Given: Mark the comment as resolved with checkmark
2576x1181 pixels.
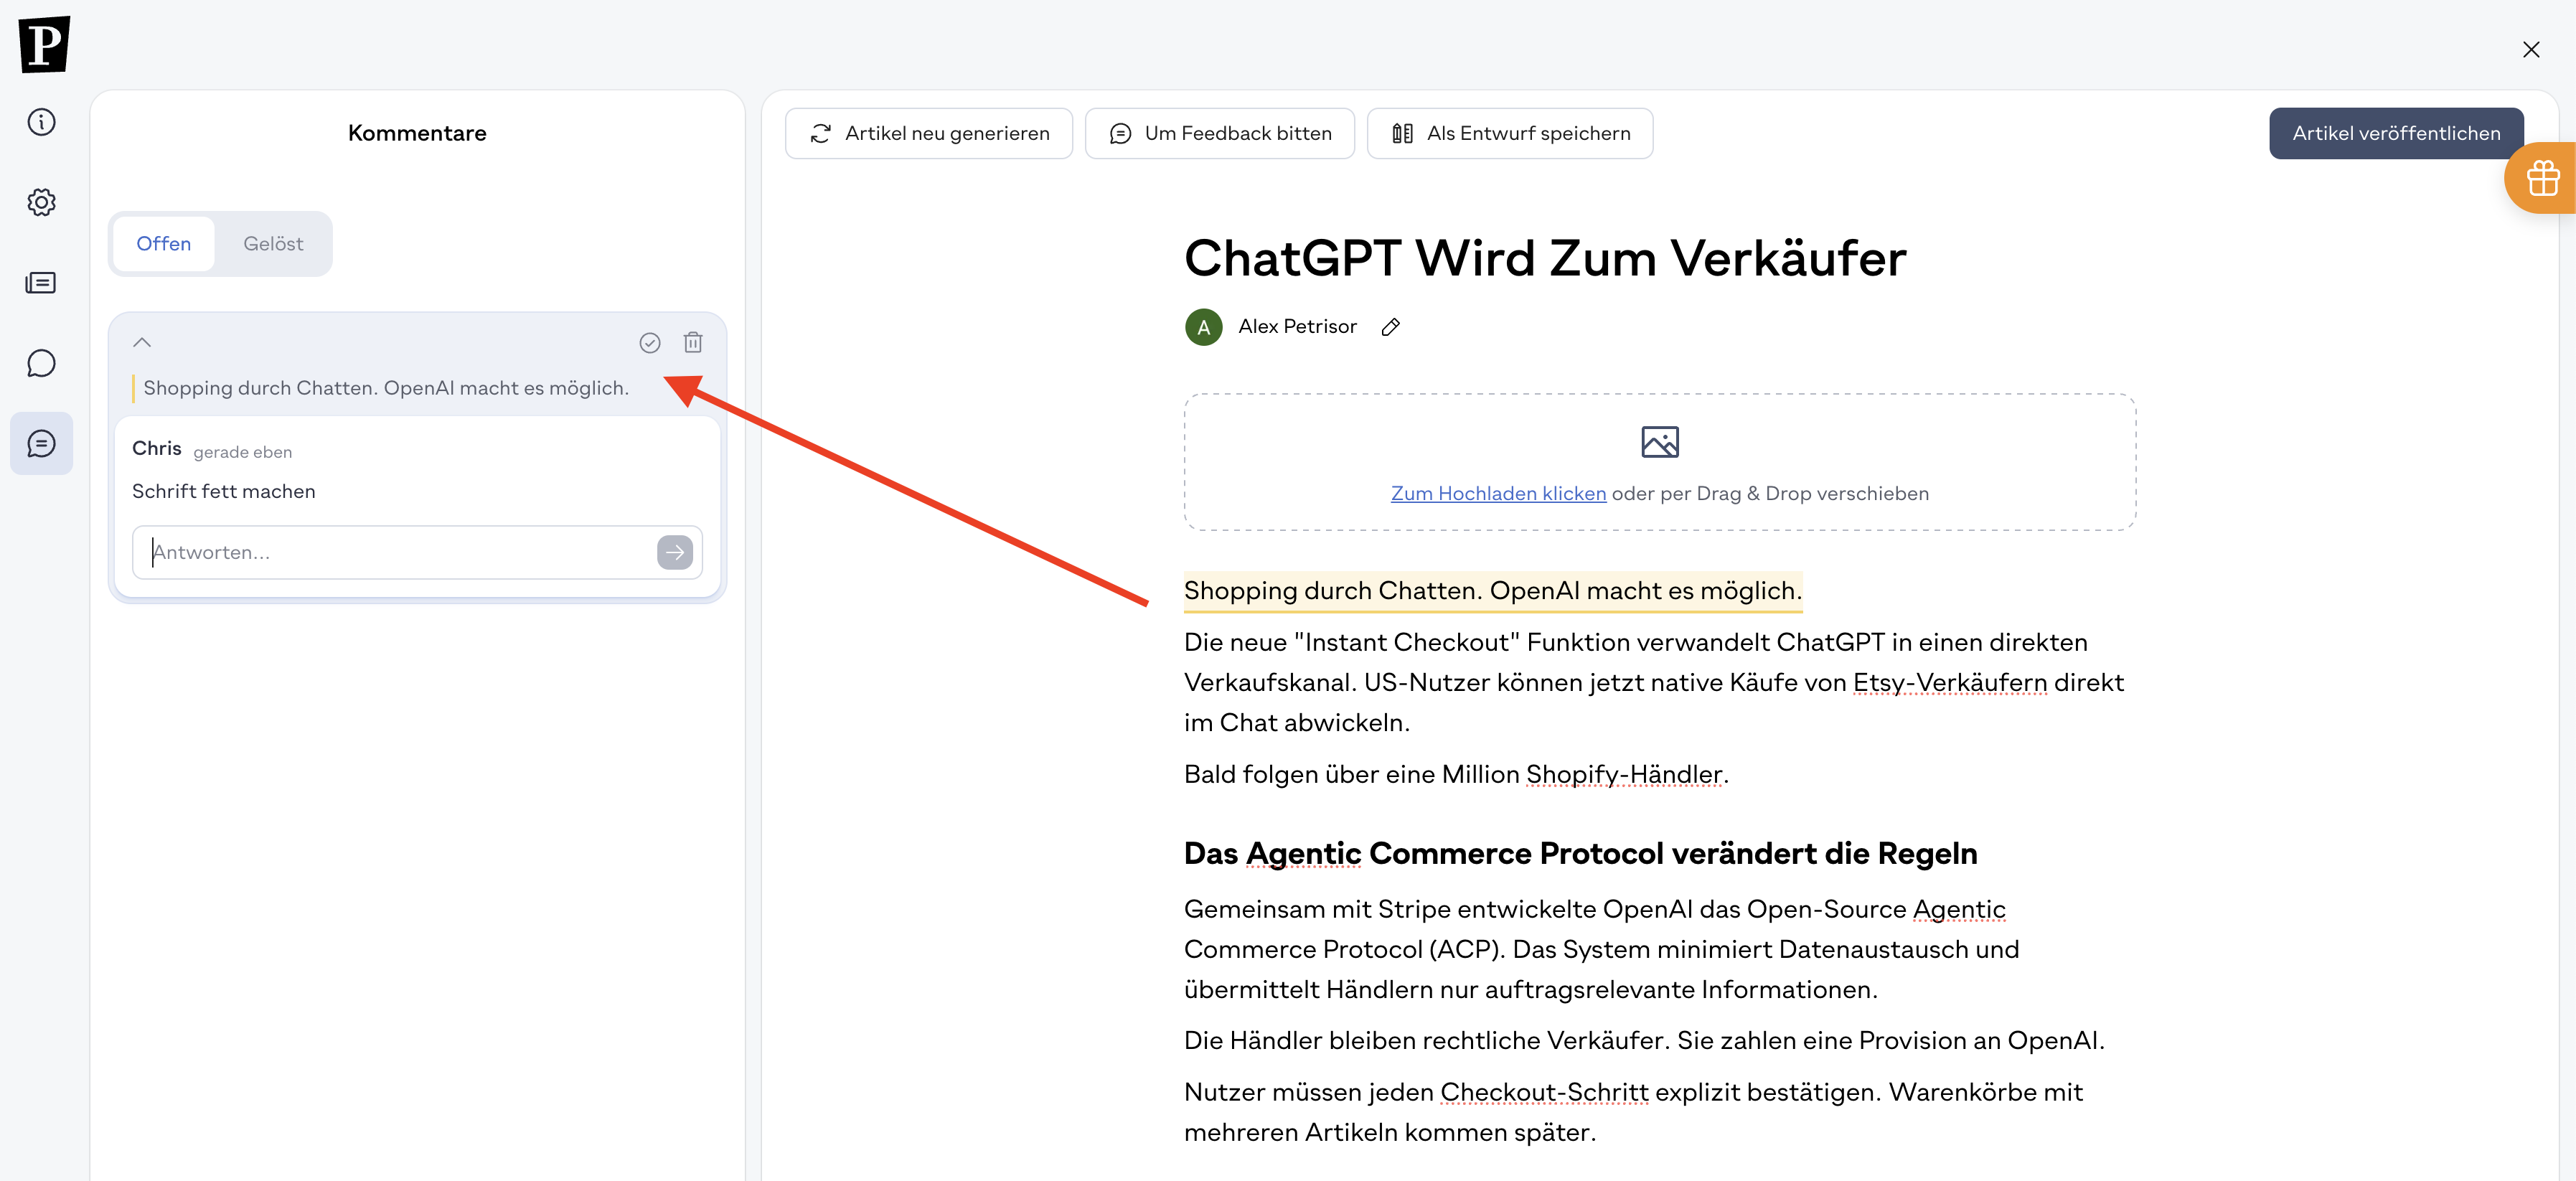Looking at the screenshot, I should 650,343.
